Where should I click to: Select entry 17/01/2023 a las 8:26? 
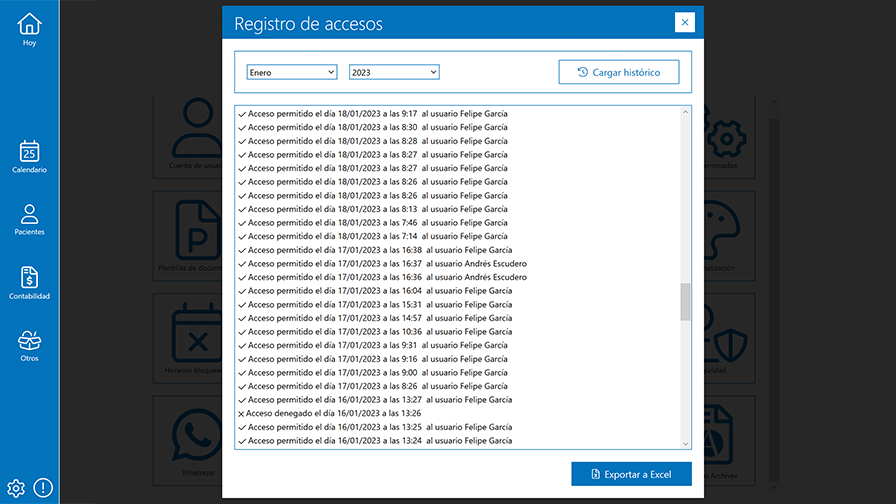coord(373,386)
